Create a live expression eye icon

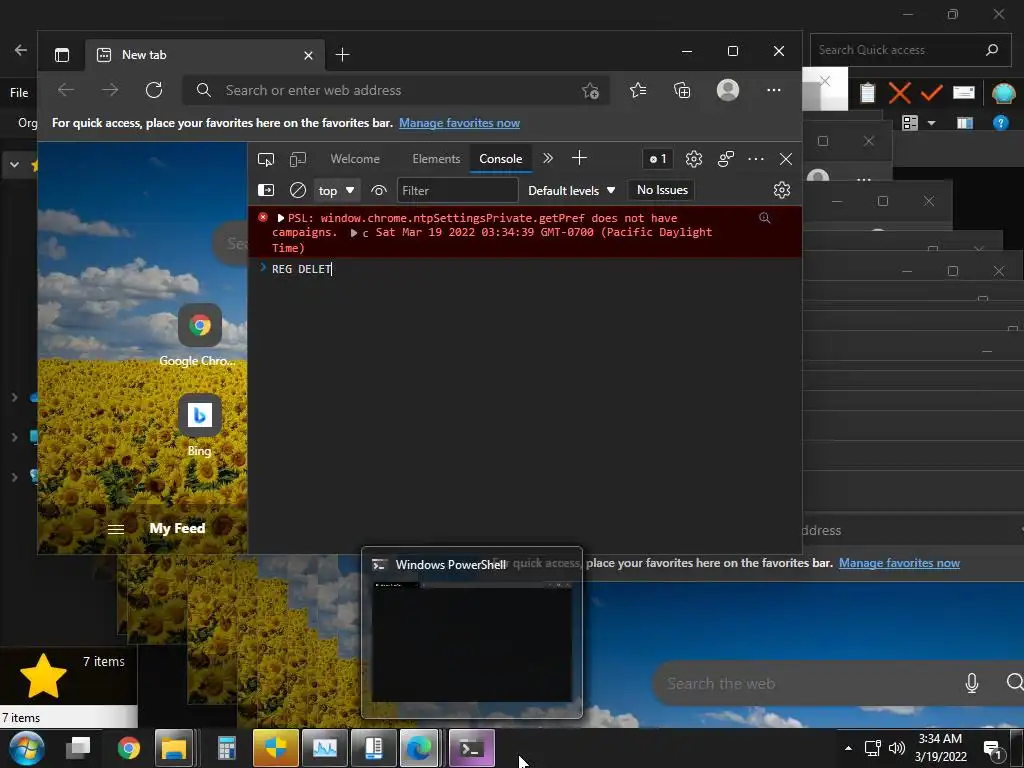(379, 191)
